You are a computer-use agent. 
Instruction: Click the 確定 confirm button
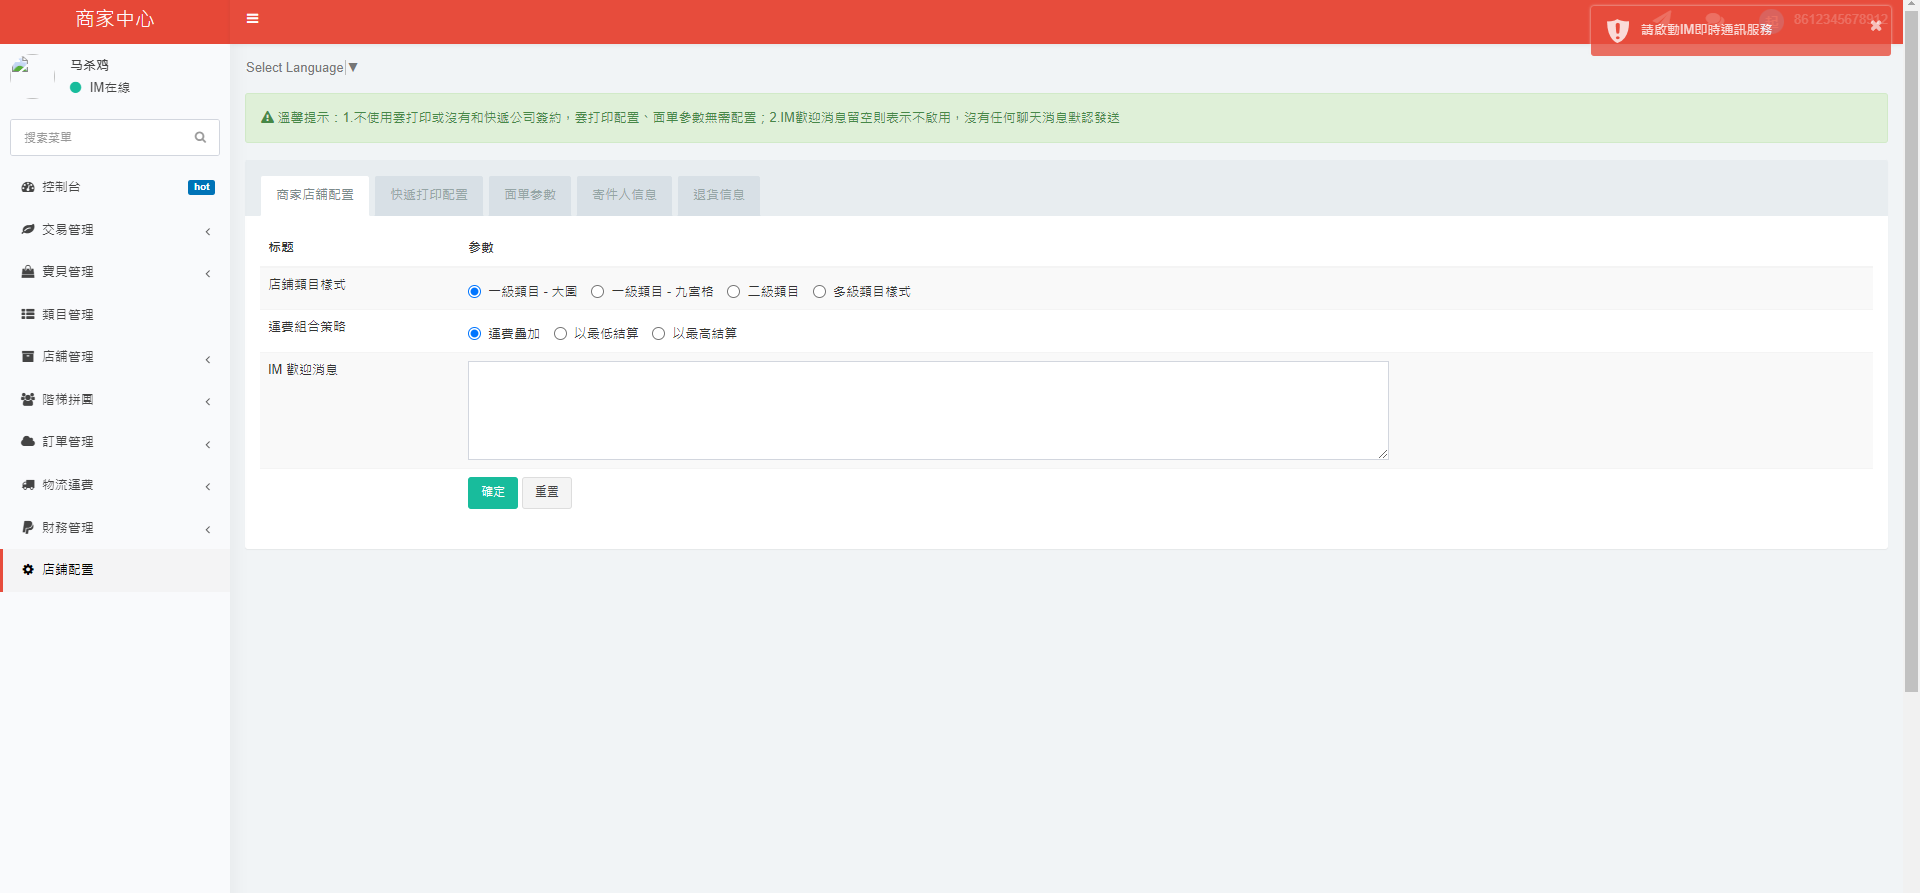pyautogui.click(x=493, y=492)
